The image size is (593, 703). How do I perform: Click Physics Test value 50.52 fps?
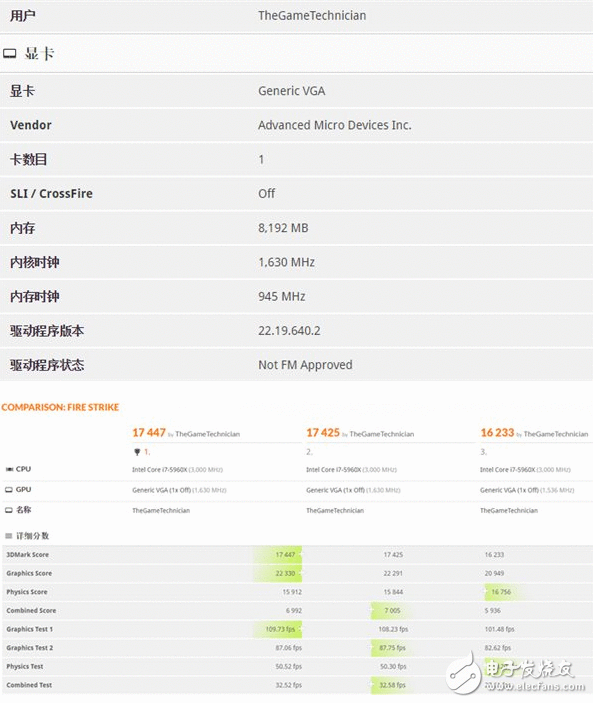289,667
